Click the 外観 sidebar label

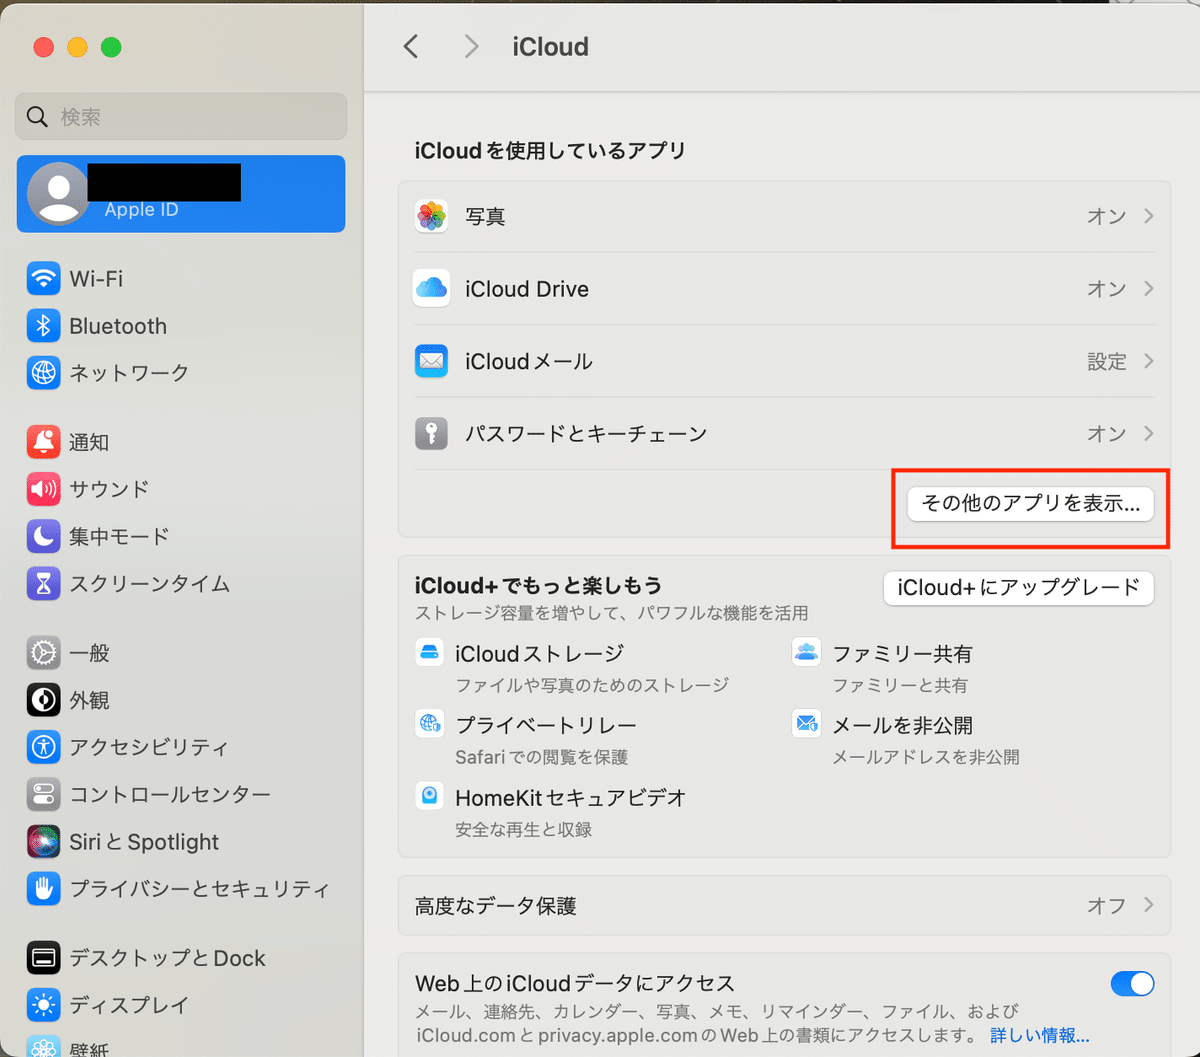point(89,700)
